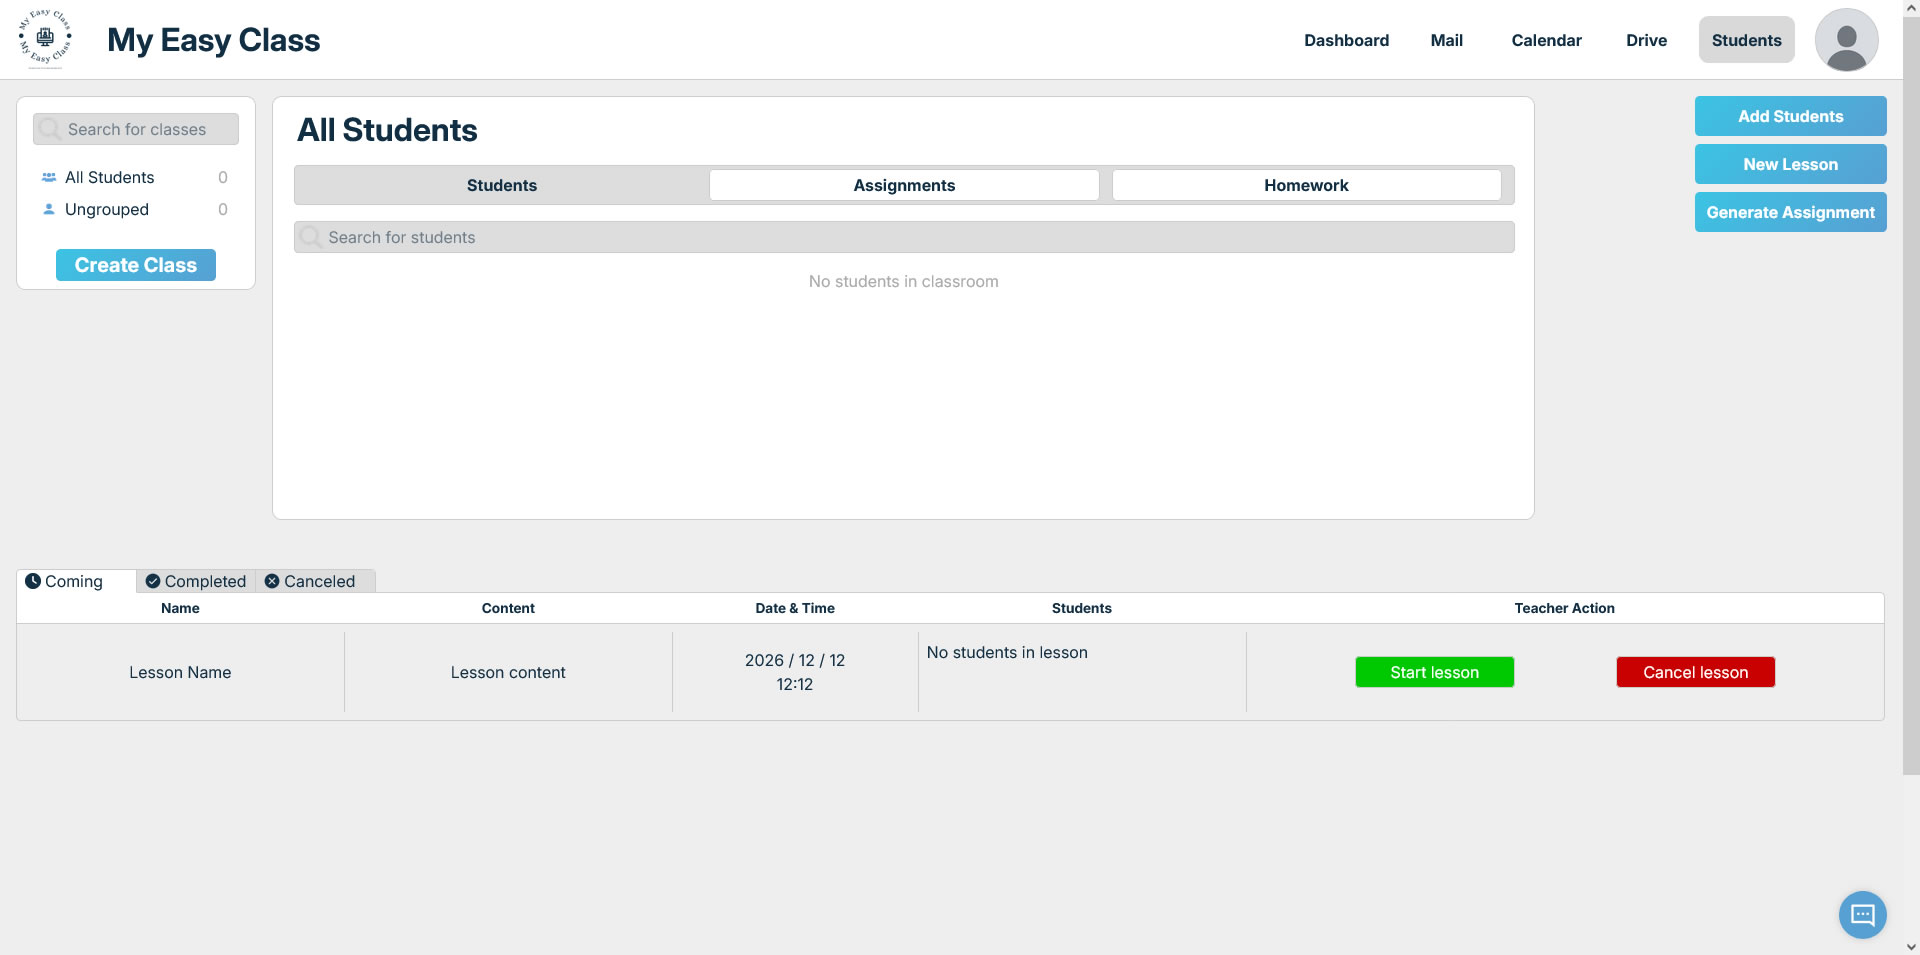
Task: Focus the Search for students field
Action: tap(904, 237)
